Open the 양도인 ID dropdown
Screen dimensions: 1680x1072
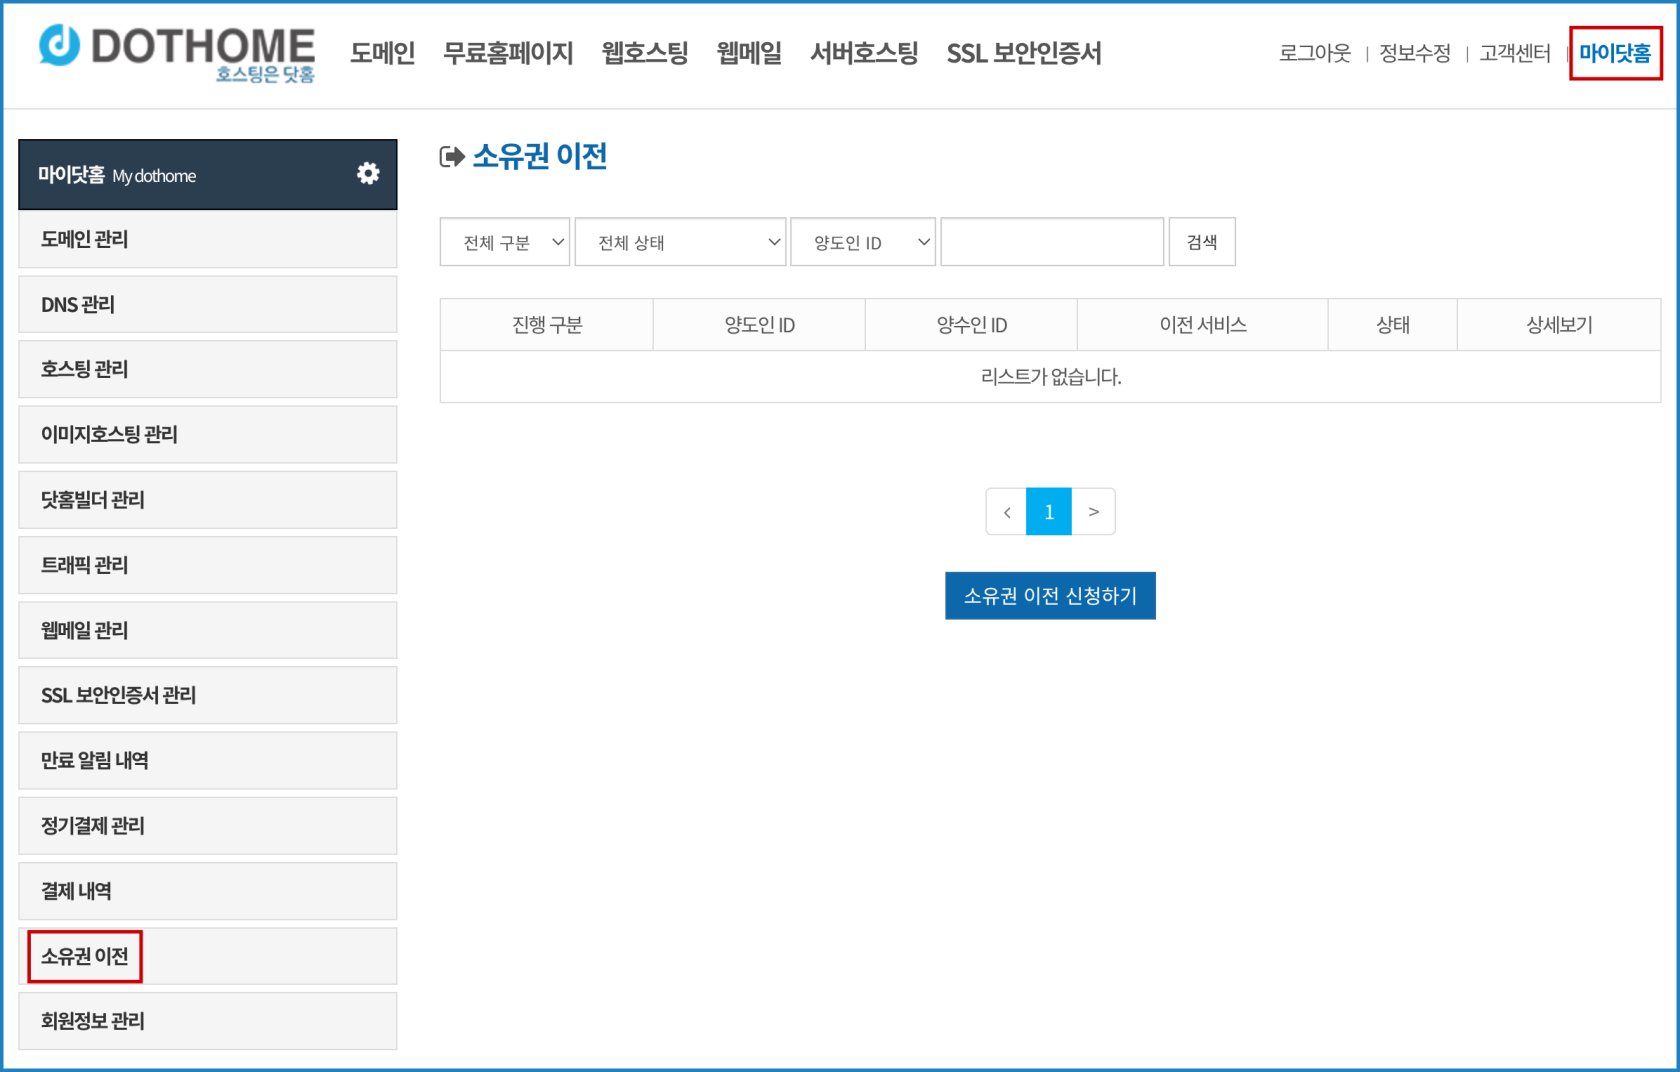(862, 241)
